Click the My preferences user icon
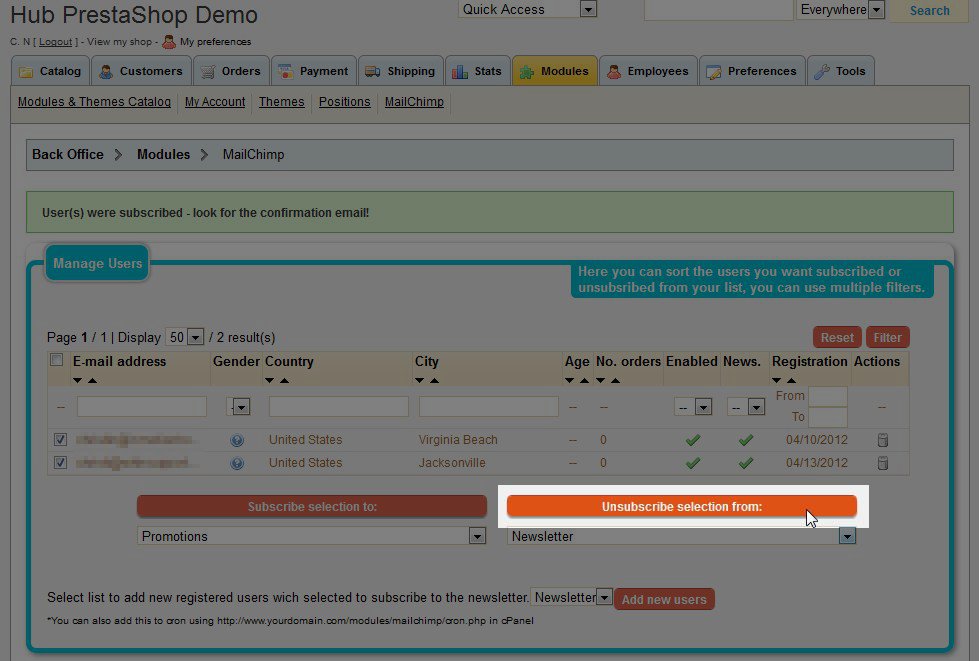The width and height of the screenshot is (979, 661). 169,42
